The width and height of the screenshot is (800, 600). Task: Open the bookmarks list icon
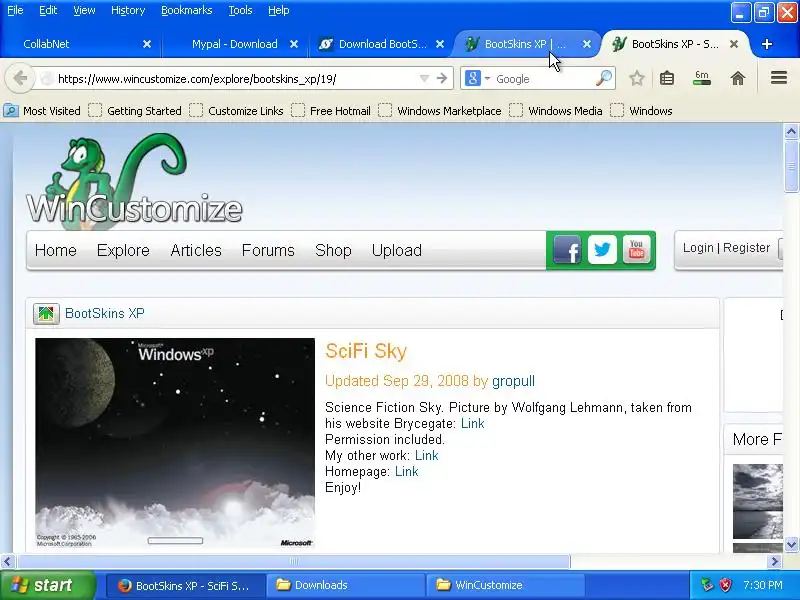(666, 78)
